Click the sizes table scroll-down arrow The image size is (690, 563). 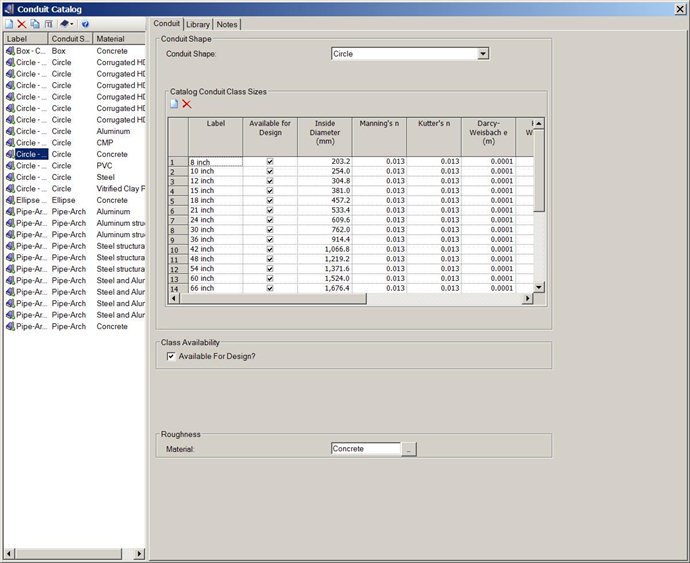pyautogui.click(x=539, y=287)
